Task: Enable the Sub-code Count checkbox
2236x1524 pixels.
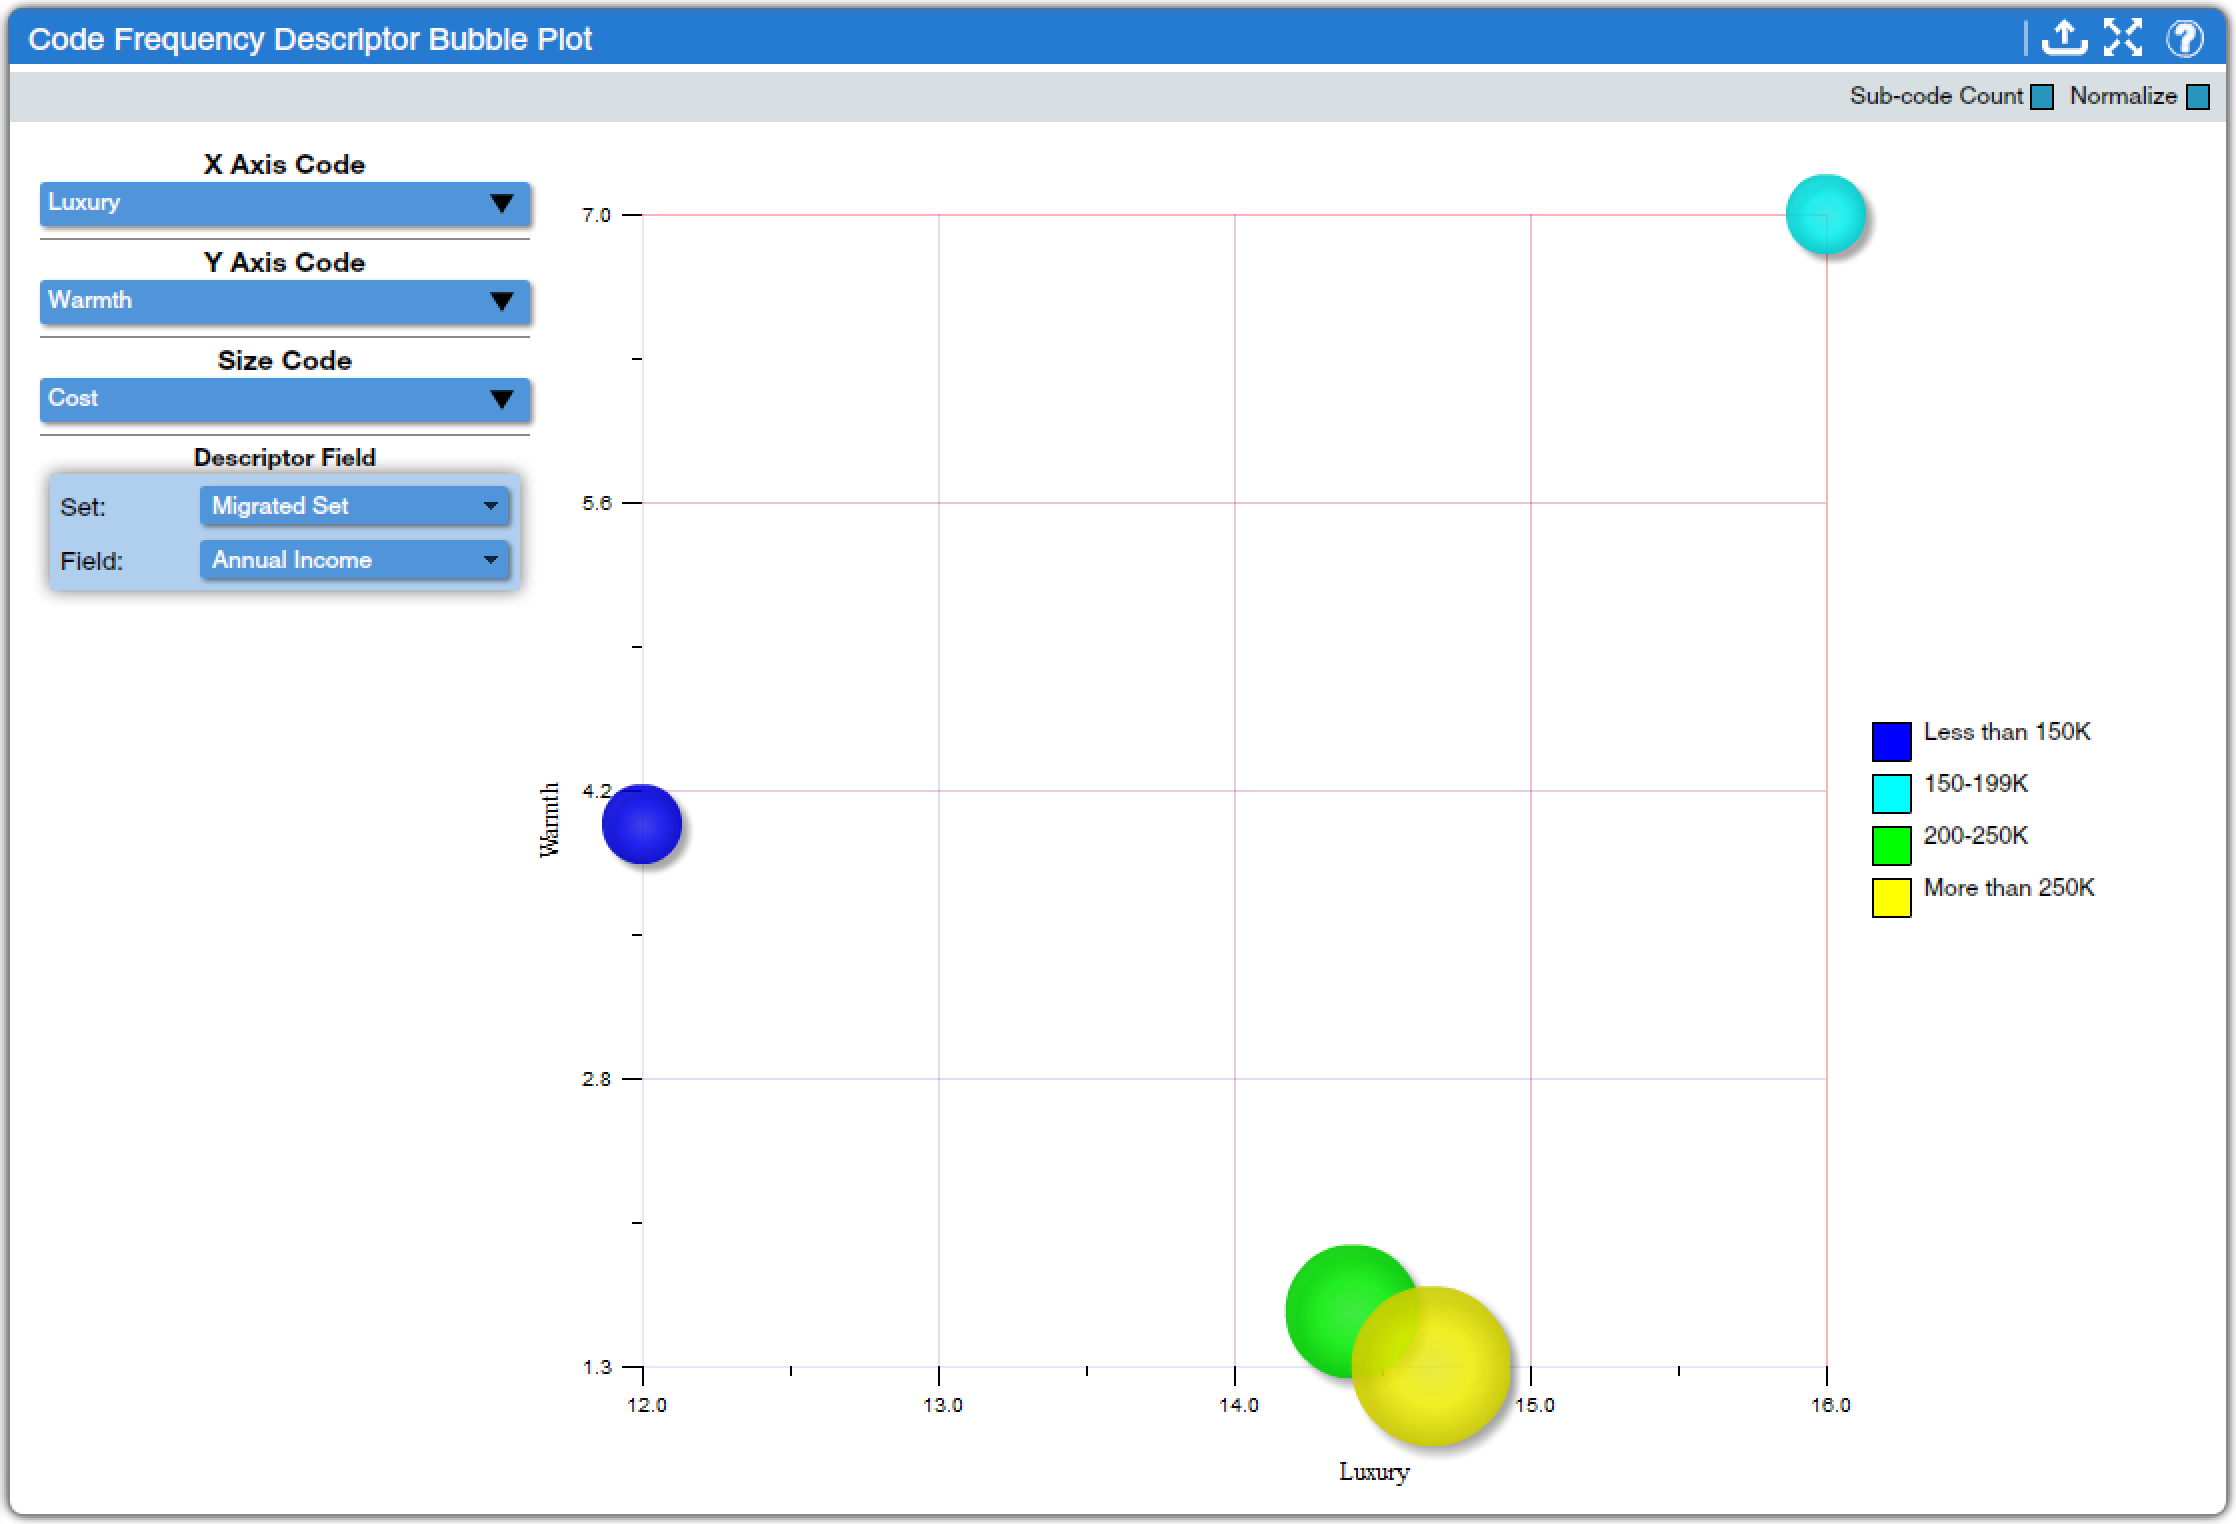Action: [x=2042, y=97]
